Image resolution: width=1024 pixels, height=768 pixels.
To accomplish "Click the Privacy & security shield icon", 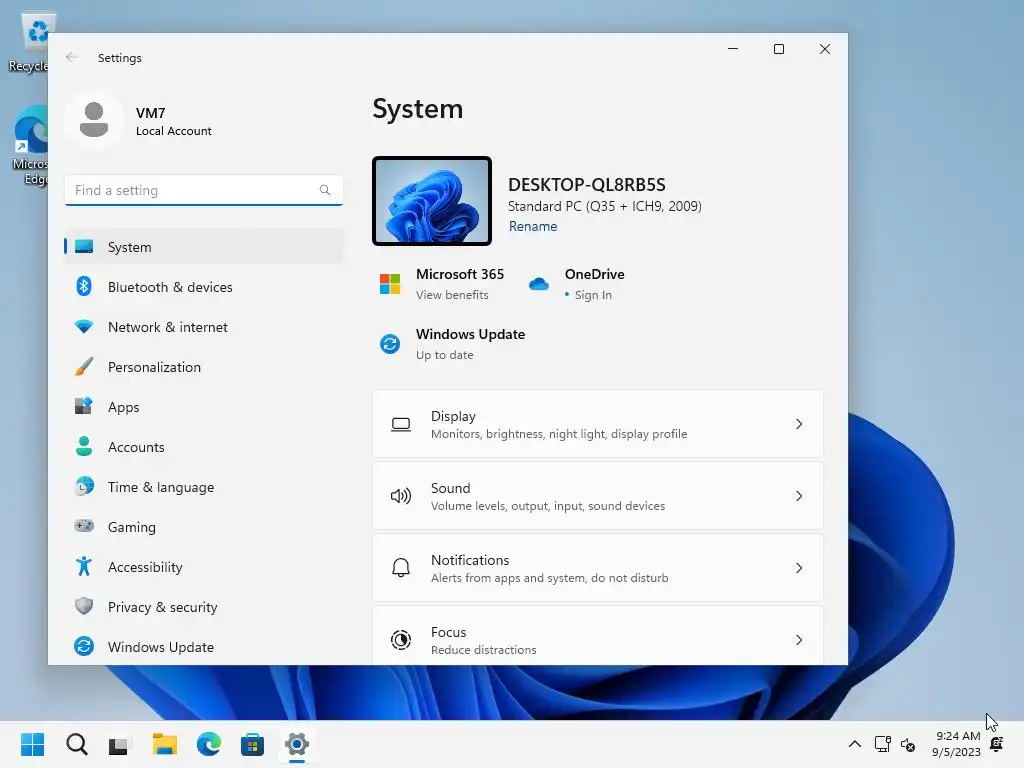I will coord(84,606).
